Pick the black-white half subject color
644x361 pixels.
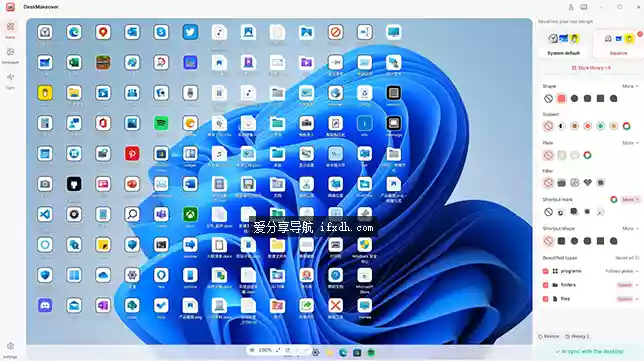click(561, 126)
